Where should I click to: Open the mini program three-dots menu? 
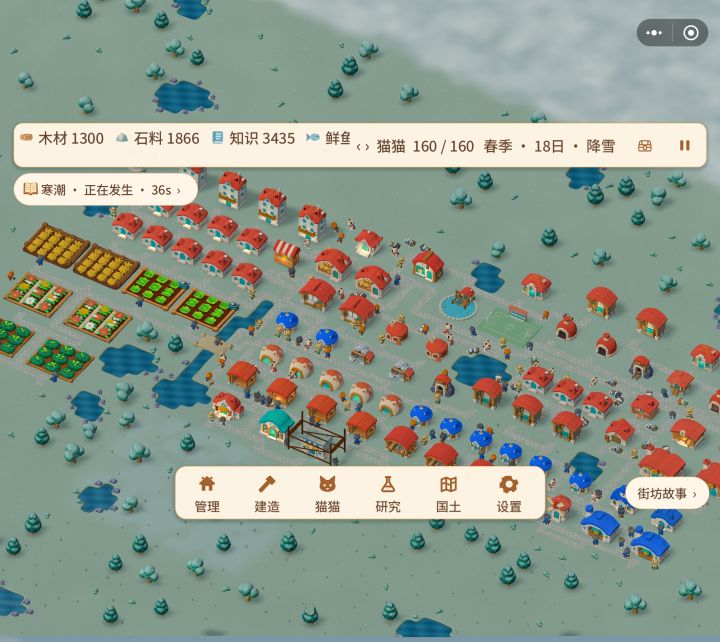(x=654, y=33)
